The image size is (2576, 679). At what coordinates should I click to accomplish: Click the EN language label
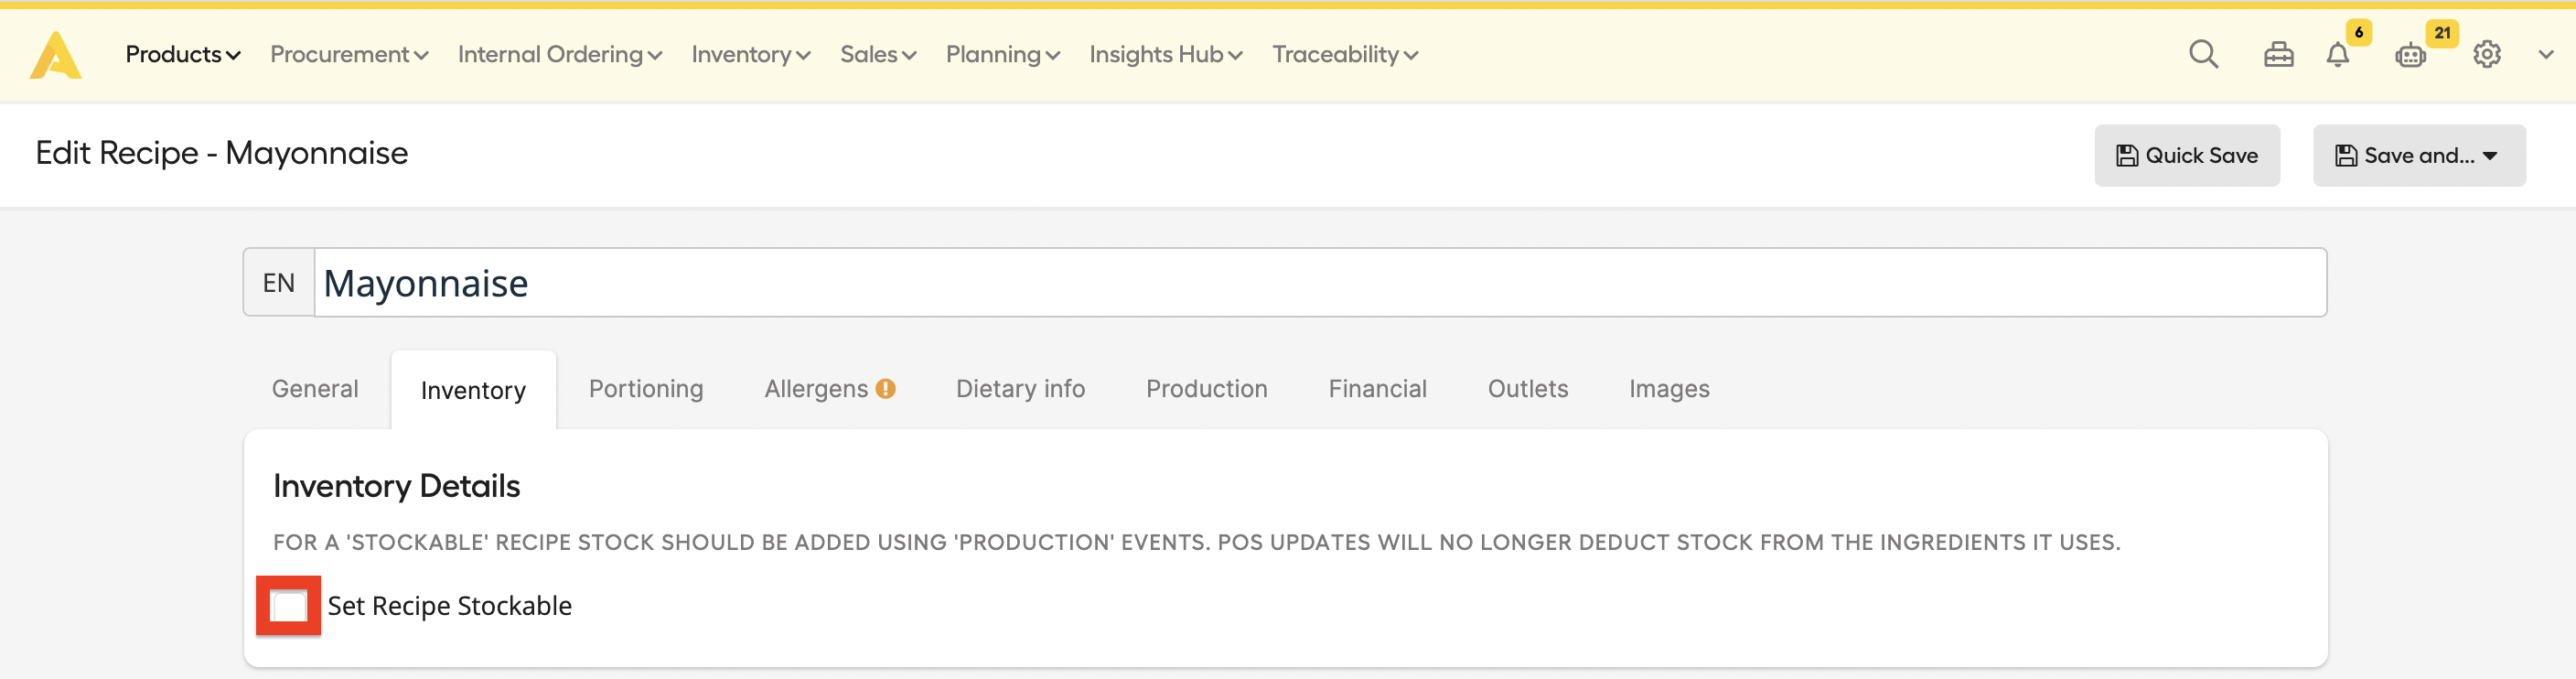(279, 283)
